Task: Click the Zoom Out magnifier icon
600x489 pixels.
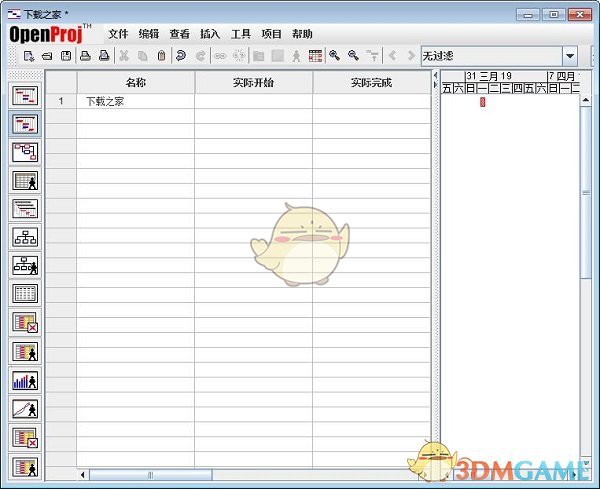Action: point(354,56)
